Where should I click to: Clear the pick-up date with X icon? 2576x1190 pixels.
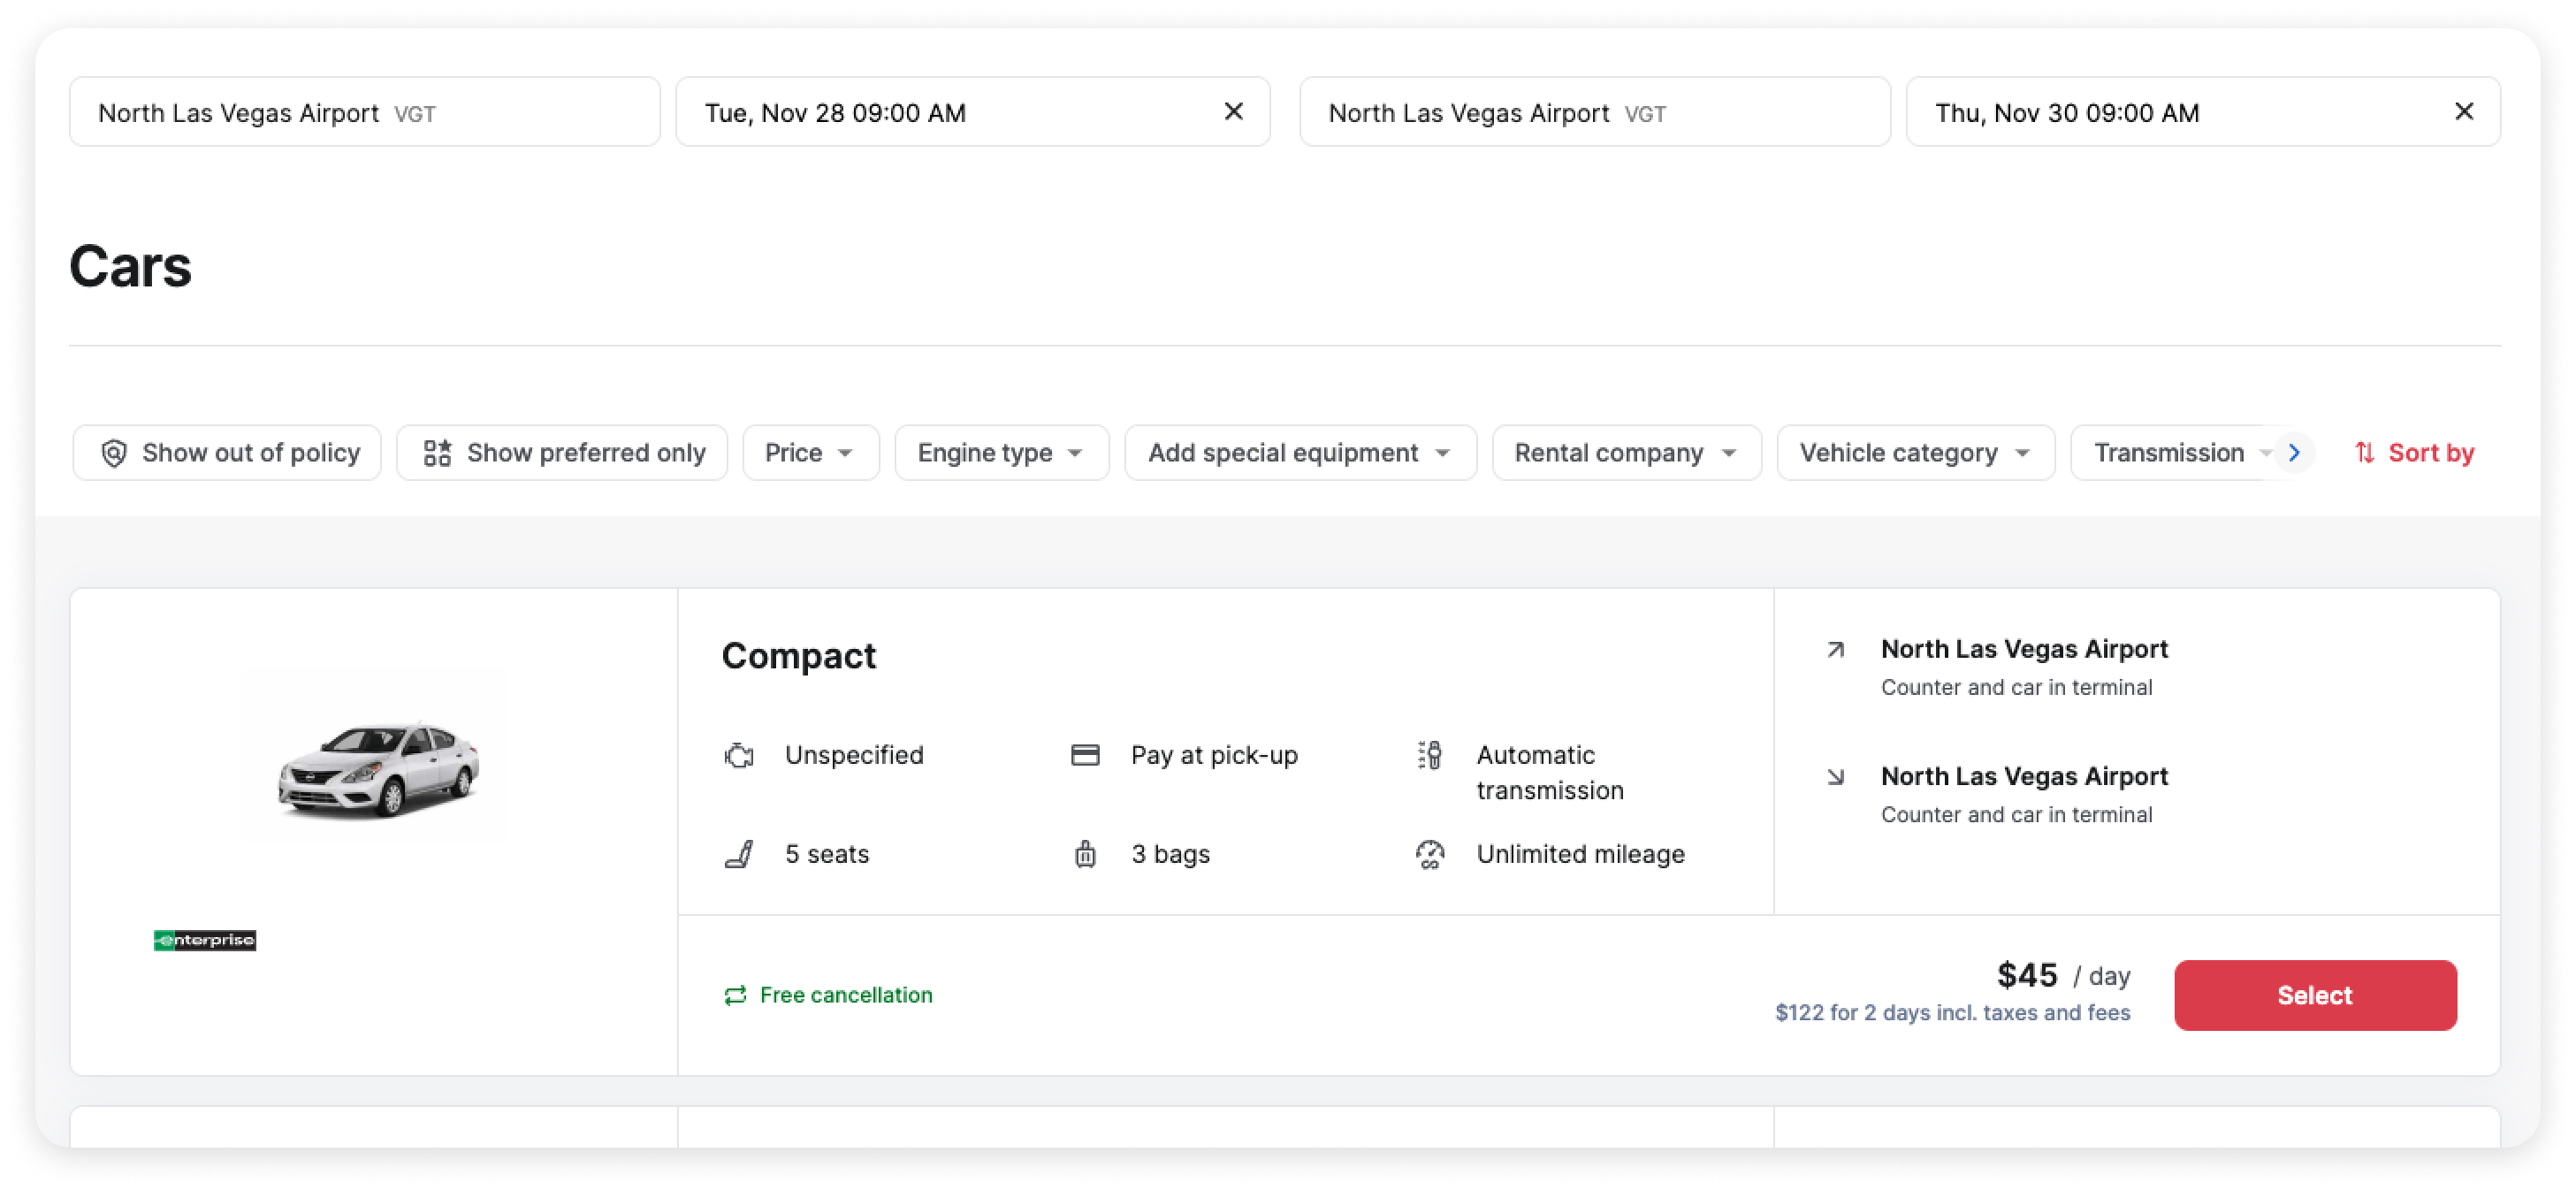[1233, 112]
